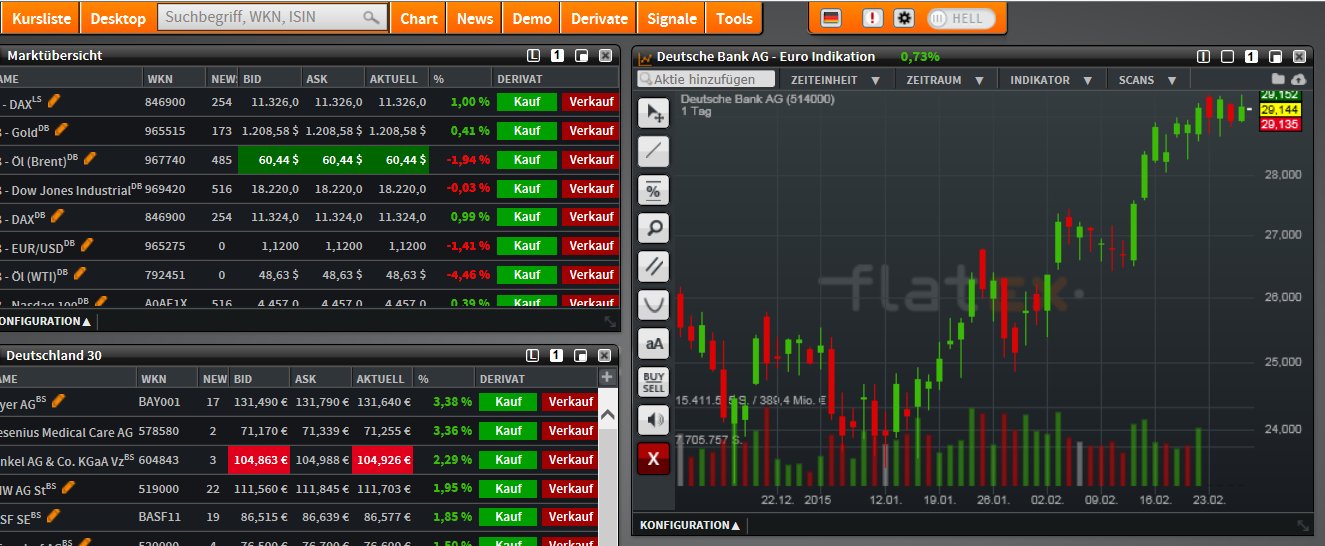Open the folder icon in chart toolbar
Viewport: 1325px width, 546px height.
tap(1278, 79)
